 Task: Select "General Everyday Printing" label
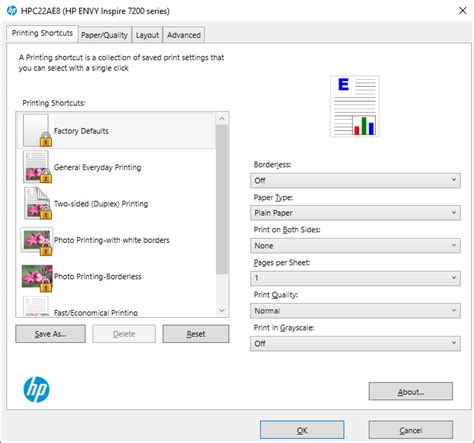click(x=97, y=167)
